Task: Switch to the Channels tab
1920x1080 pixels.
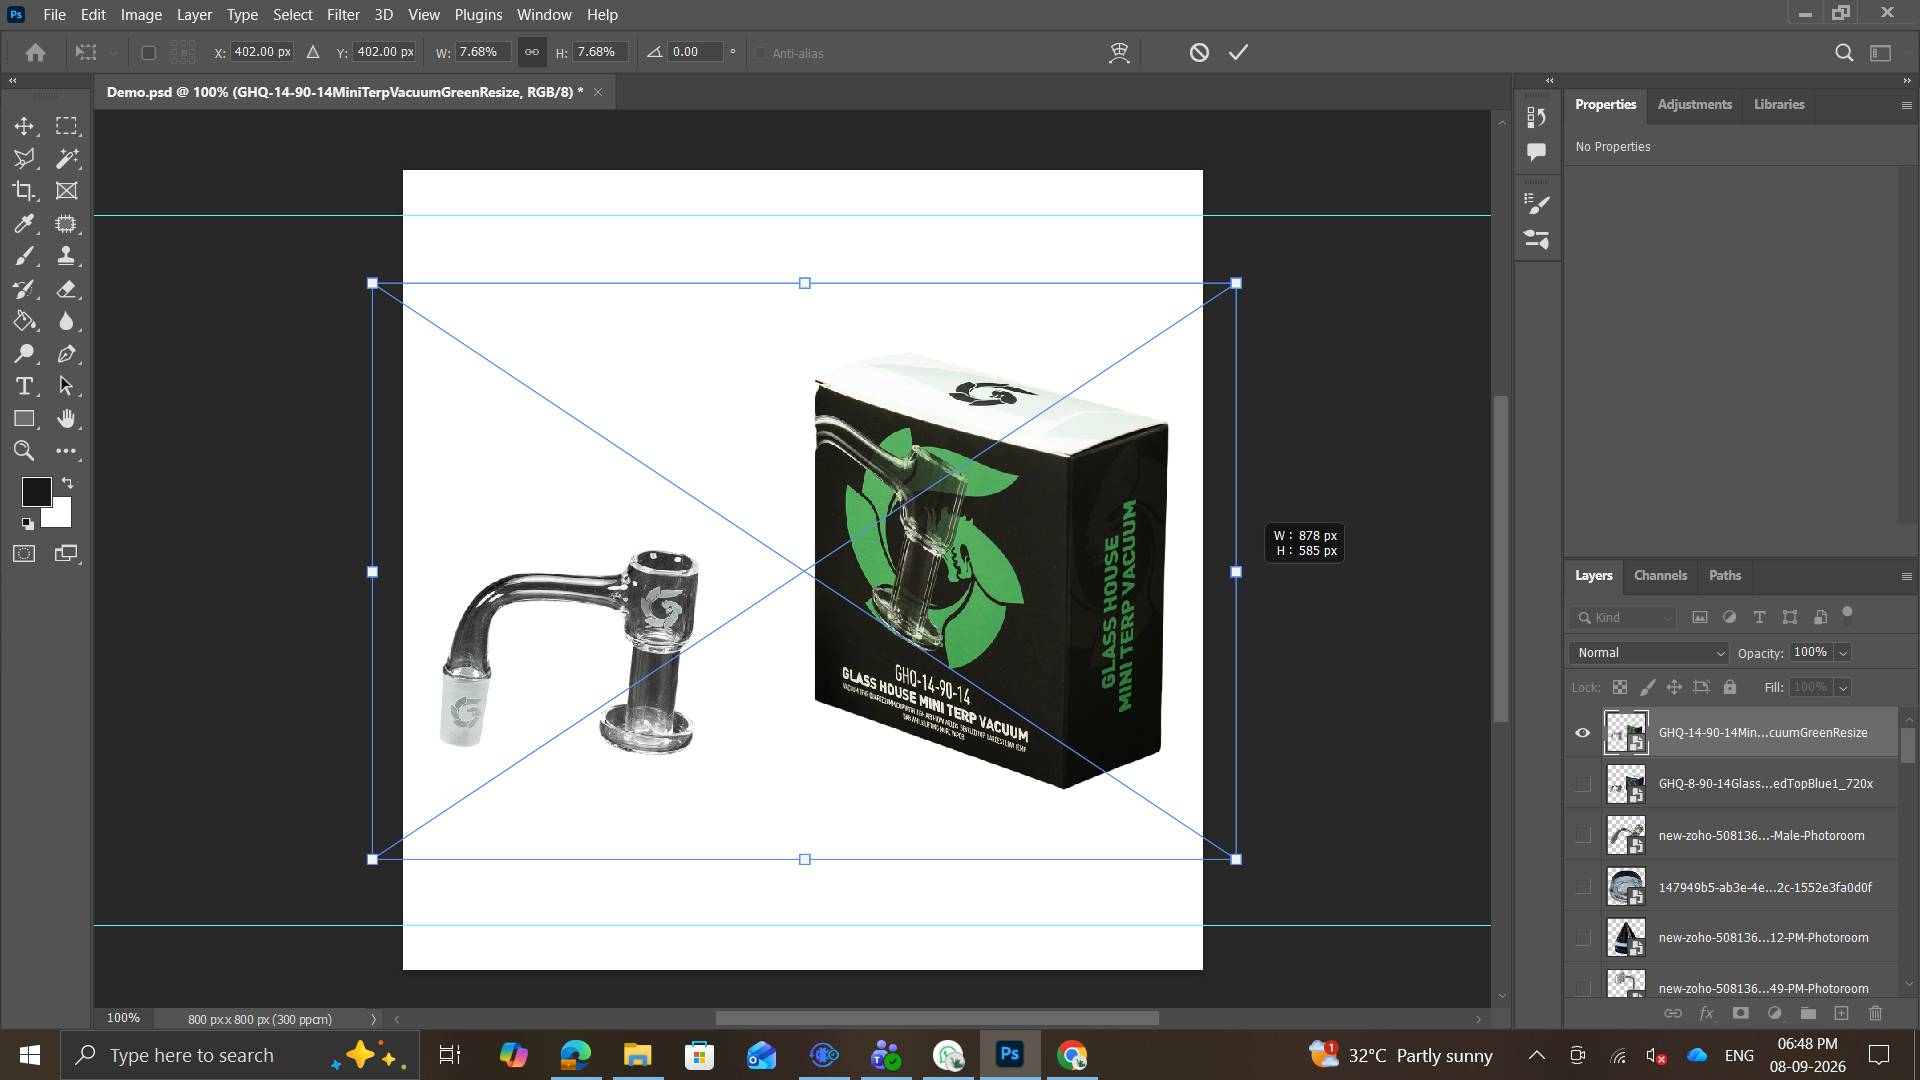Action: (x=1660, y=576)
